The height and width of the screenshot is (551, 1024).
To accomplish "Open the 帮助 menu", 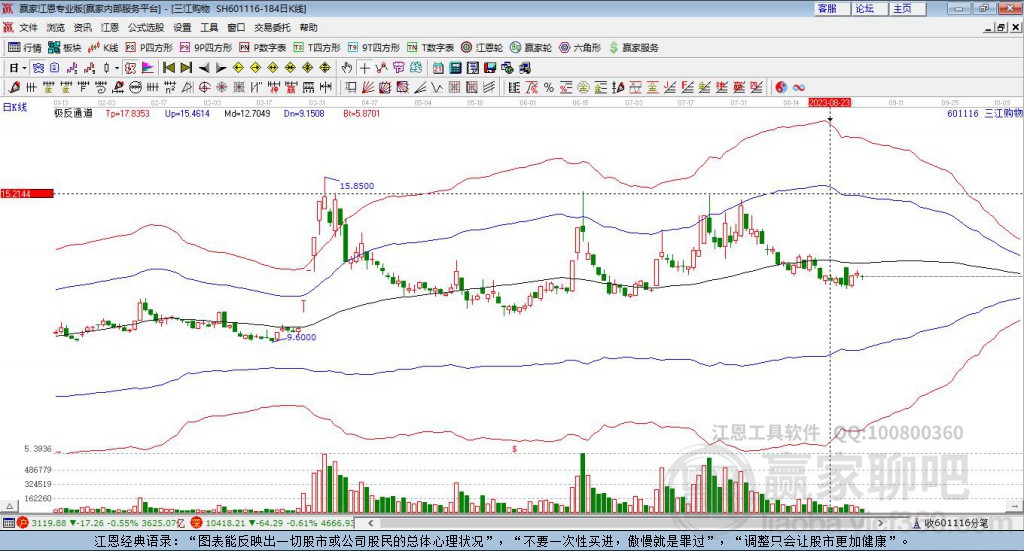I will (x=308, y=27).
